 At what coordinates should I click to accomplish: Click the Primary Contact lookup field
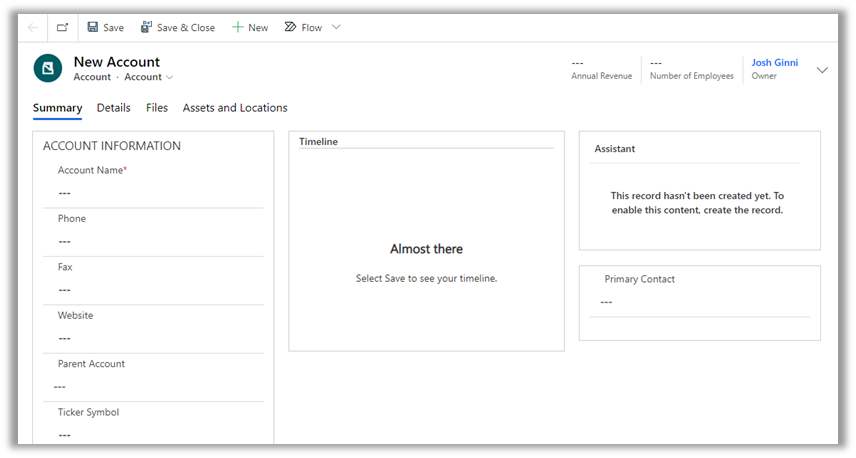click(x=700, y=302)
